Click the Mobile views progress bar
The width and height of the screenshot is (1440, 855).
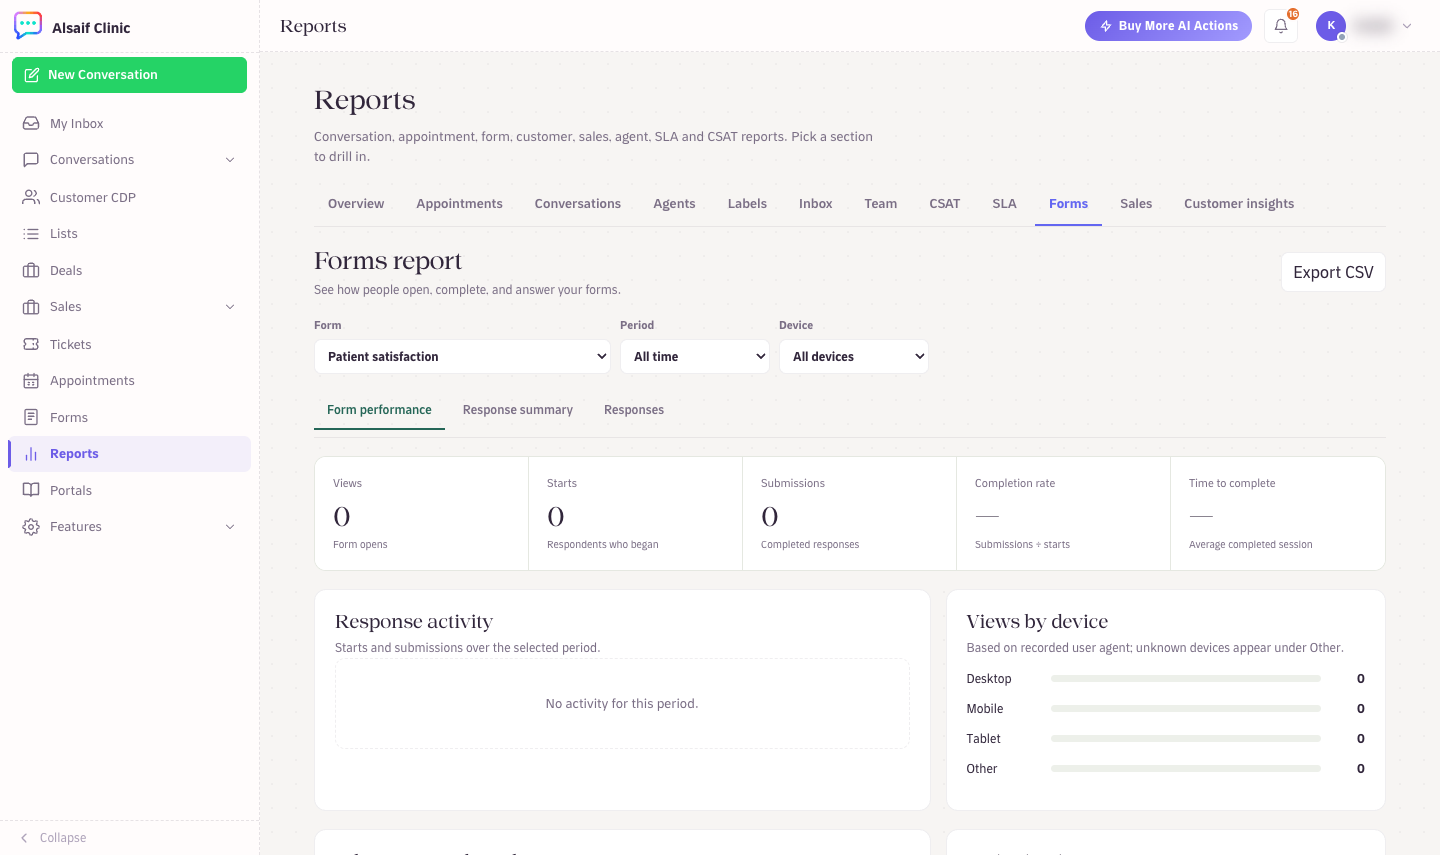(1186, 709)
